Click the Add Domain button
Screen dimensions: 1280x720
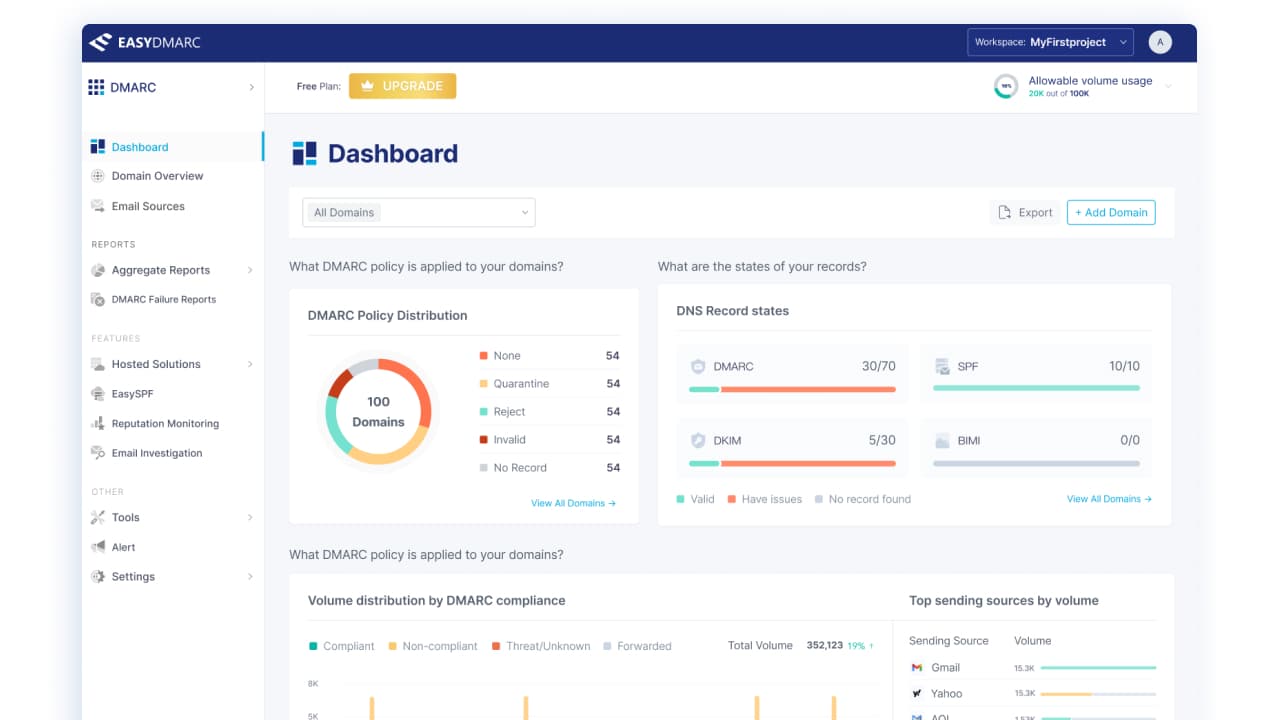(x=1111, y=212)
